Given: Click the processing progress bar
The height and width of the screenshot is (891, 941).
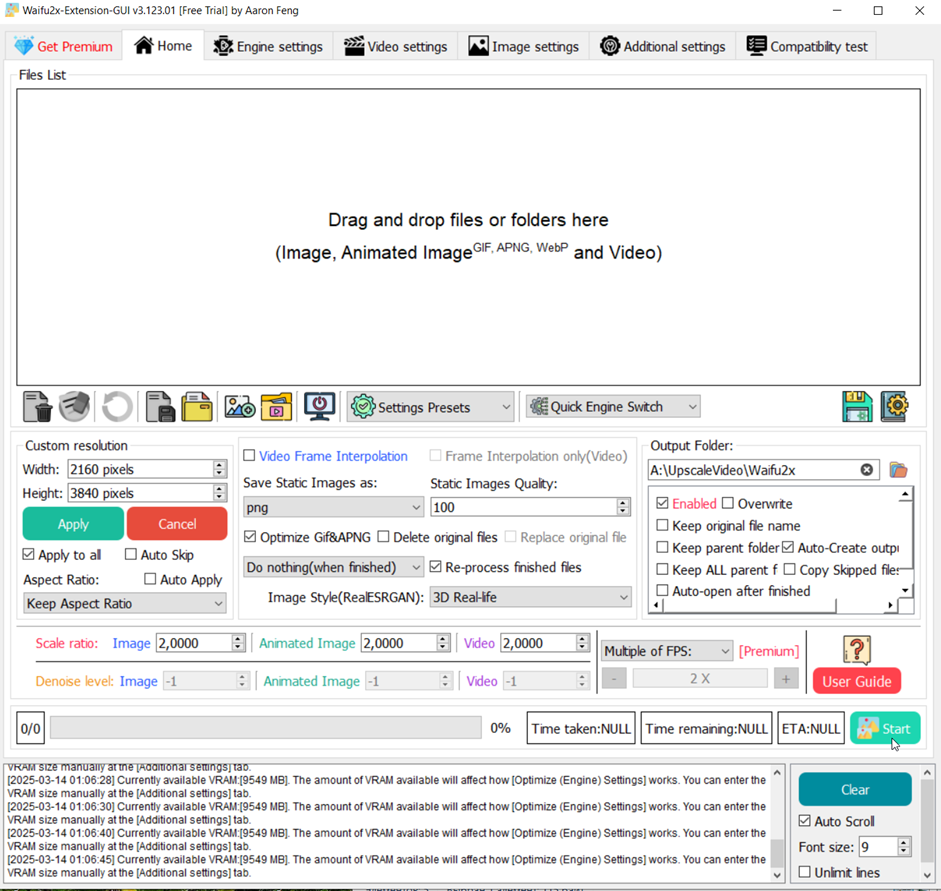Looking at the screenshot, I should pos(266,728).
